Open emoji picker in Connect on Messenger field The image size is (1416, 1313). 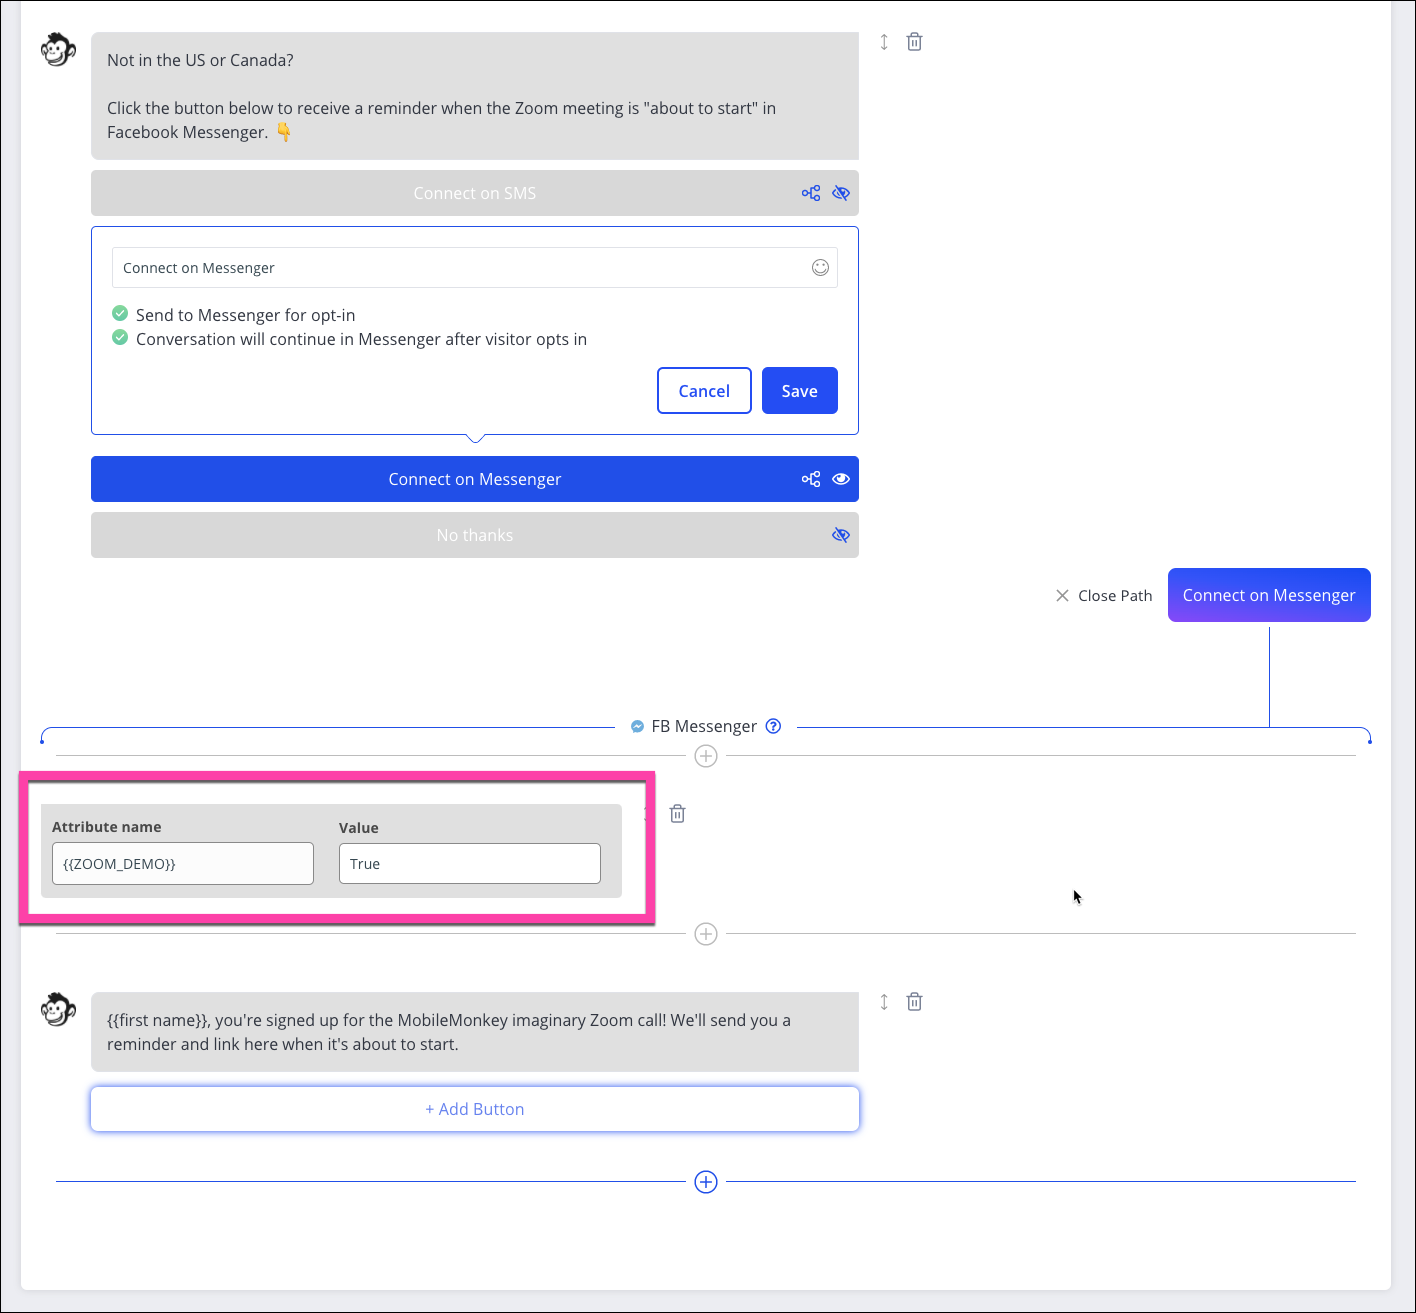820,267
